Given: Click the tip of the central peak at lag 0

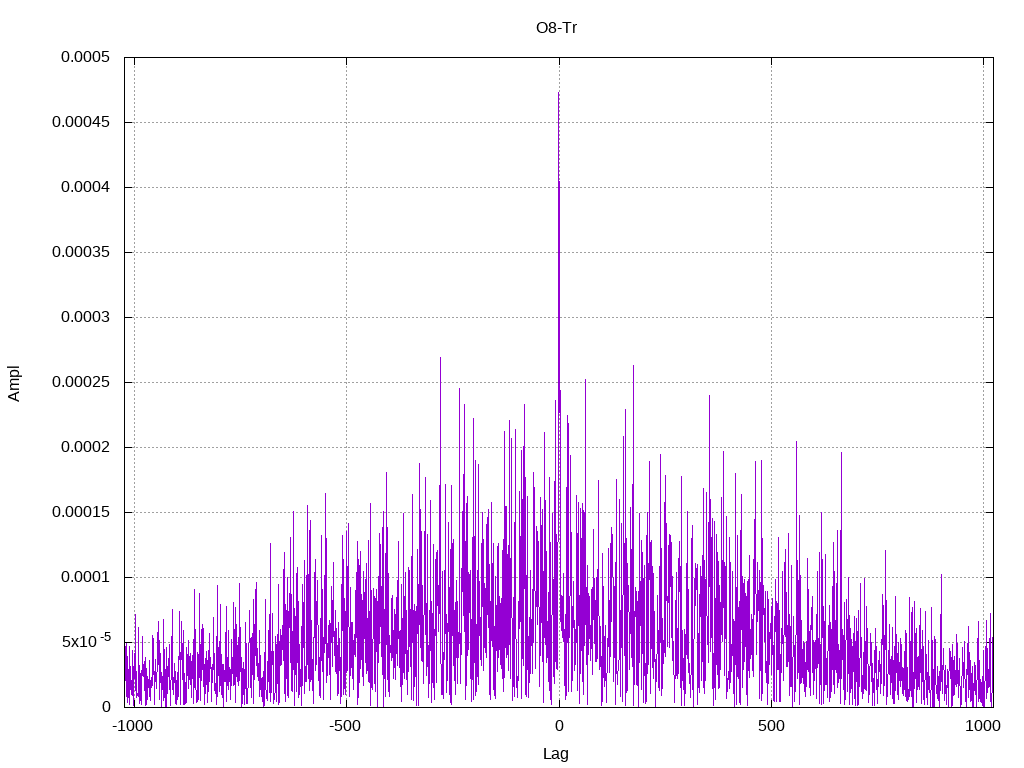Looking at the screenshot, I should (x=558, y=93).
